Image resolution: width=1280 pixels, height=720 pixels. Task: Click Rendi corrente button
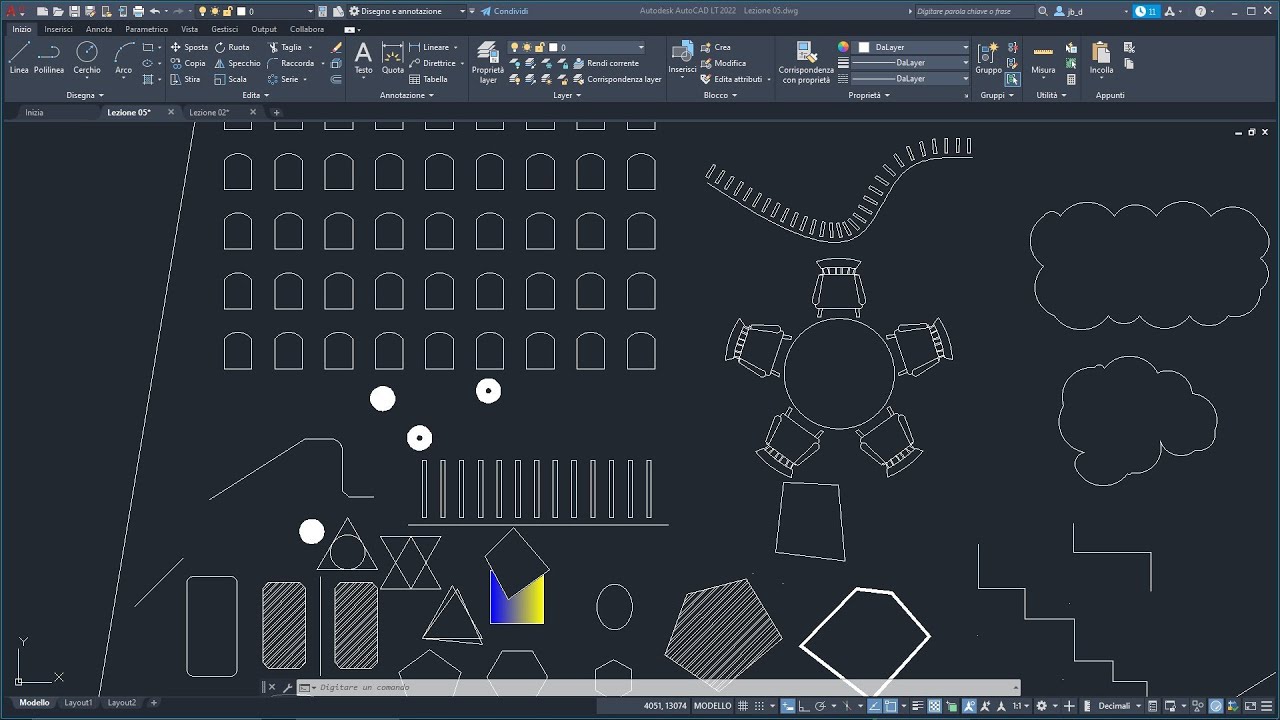pyautogui.click(x=606, y=63)
